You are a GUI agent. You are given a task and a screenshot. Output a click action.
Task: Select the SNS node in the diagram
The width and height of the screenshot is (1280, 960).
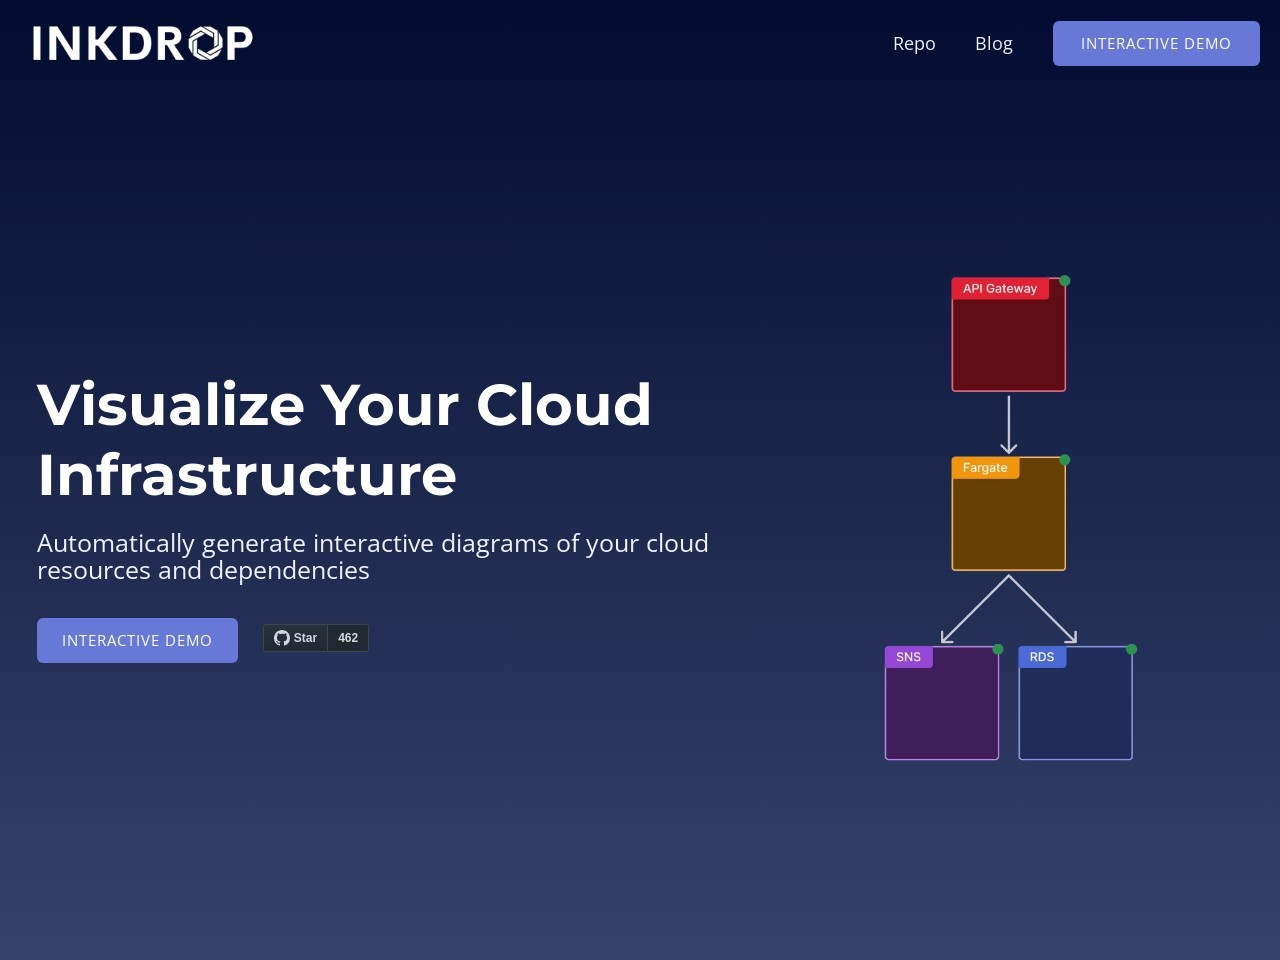(x=942, y=703)
